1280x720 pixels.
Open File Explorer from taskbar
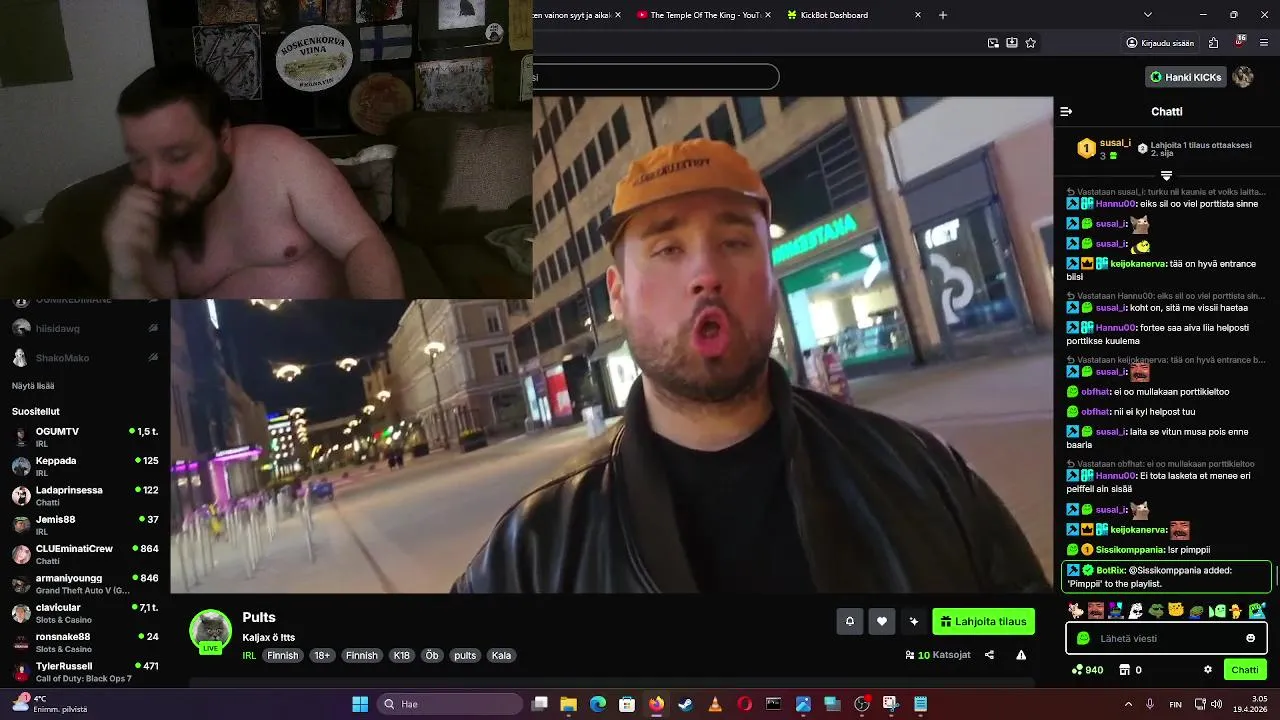tap(568, 704)
